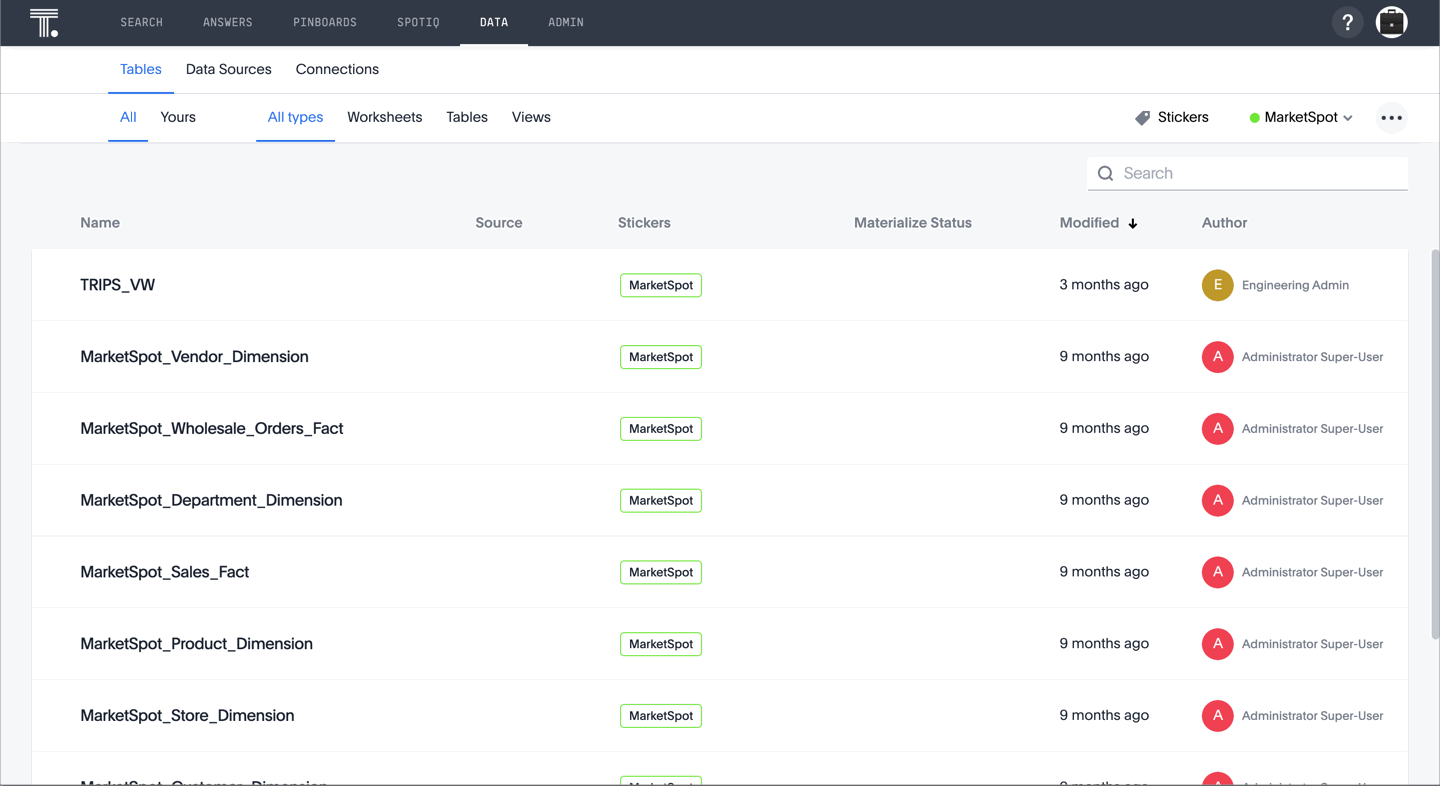
Task: Click the Stickers tag icon
Action: tap(1142, 118)
